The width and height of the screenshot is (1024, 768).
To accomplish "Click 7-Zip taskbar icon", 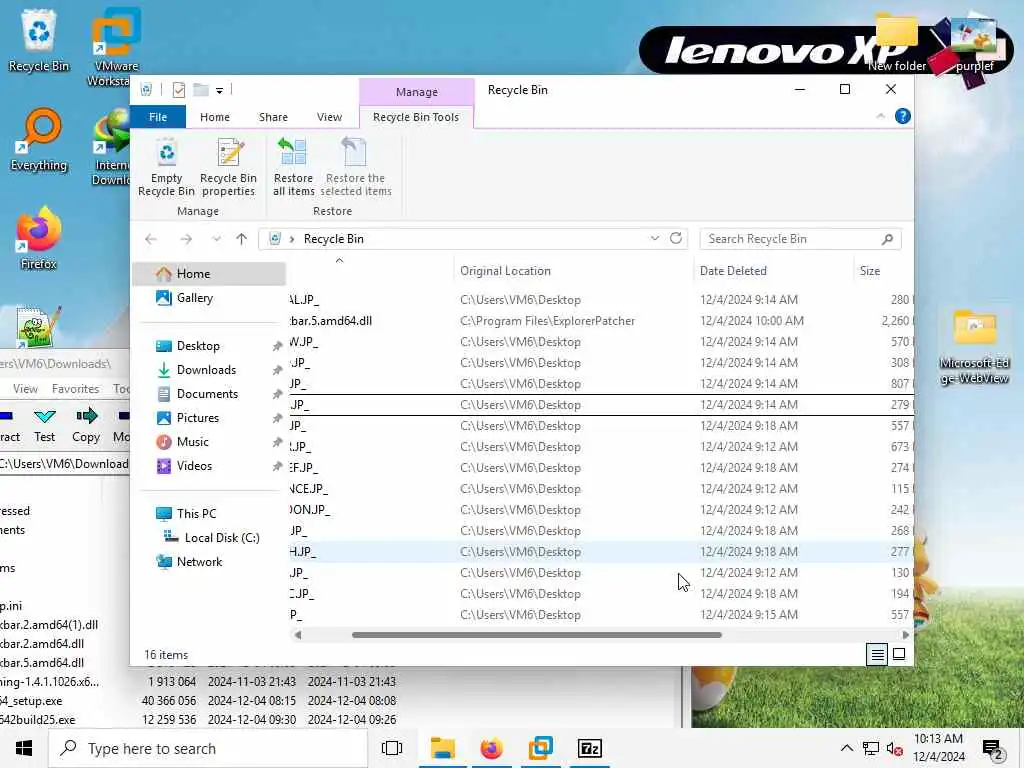I will pyautogui.click(x=590, y=748).
